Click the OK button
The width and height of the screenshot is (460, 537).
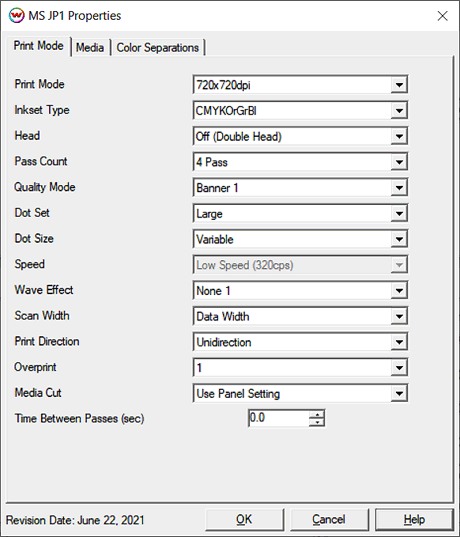(244, 520)
